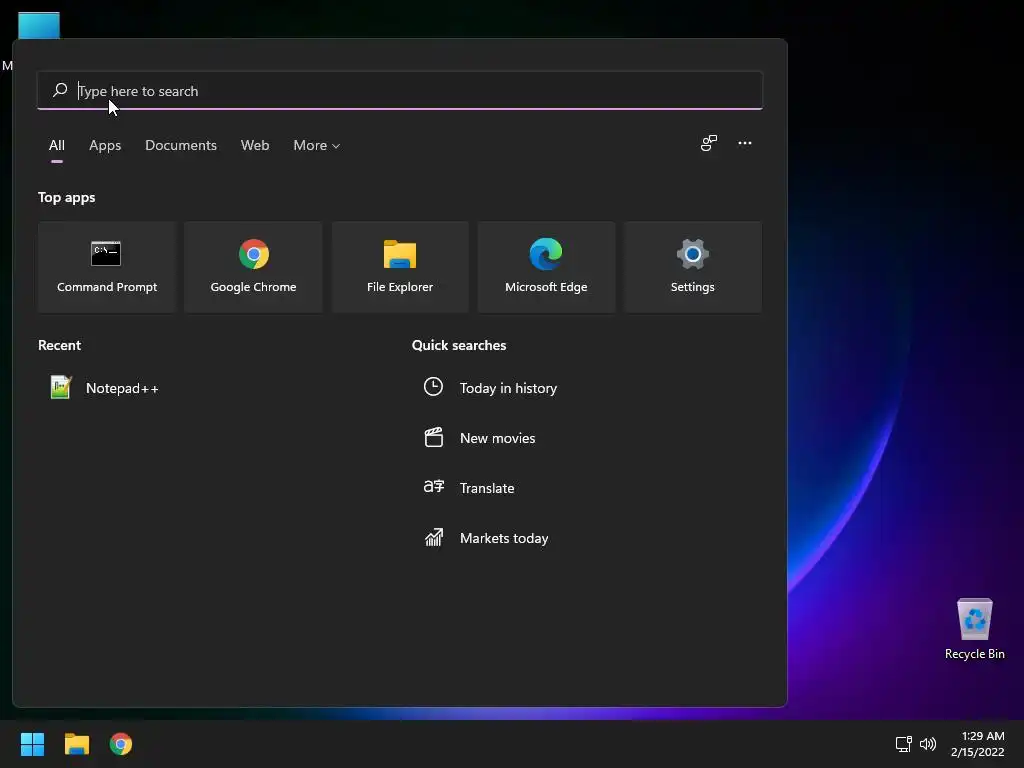The image size is (1024, 768).
Task: Expand the More dropdown filter
Action: tap(317, 145)
